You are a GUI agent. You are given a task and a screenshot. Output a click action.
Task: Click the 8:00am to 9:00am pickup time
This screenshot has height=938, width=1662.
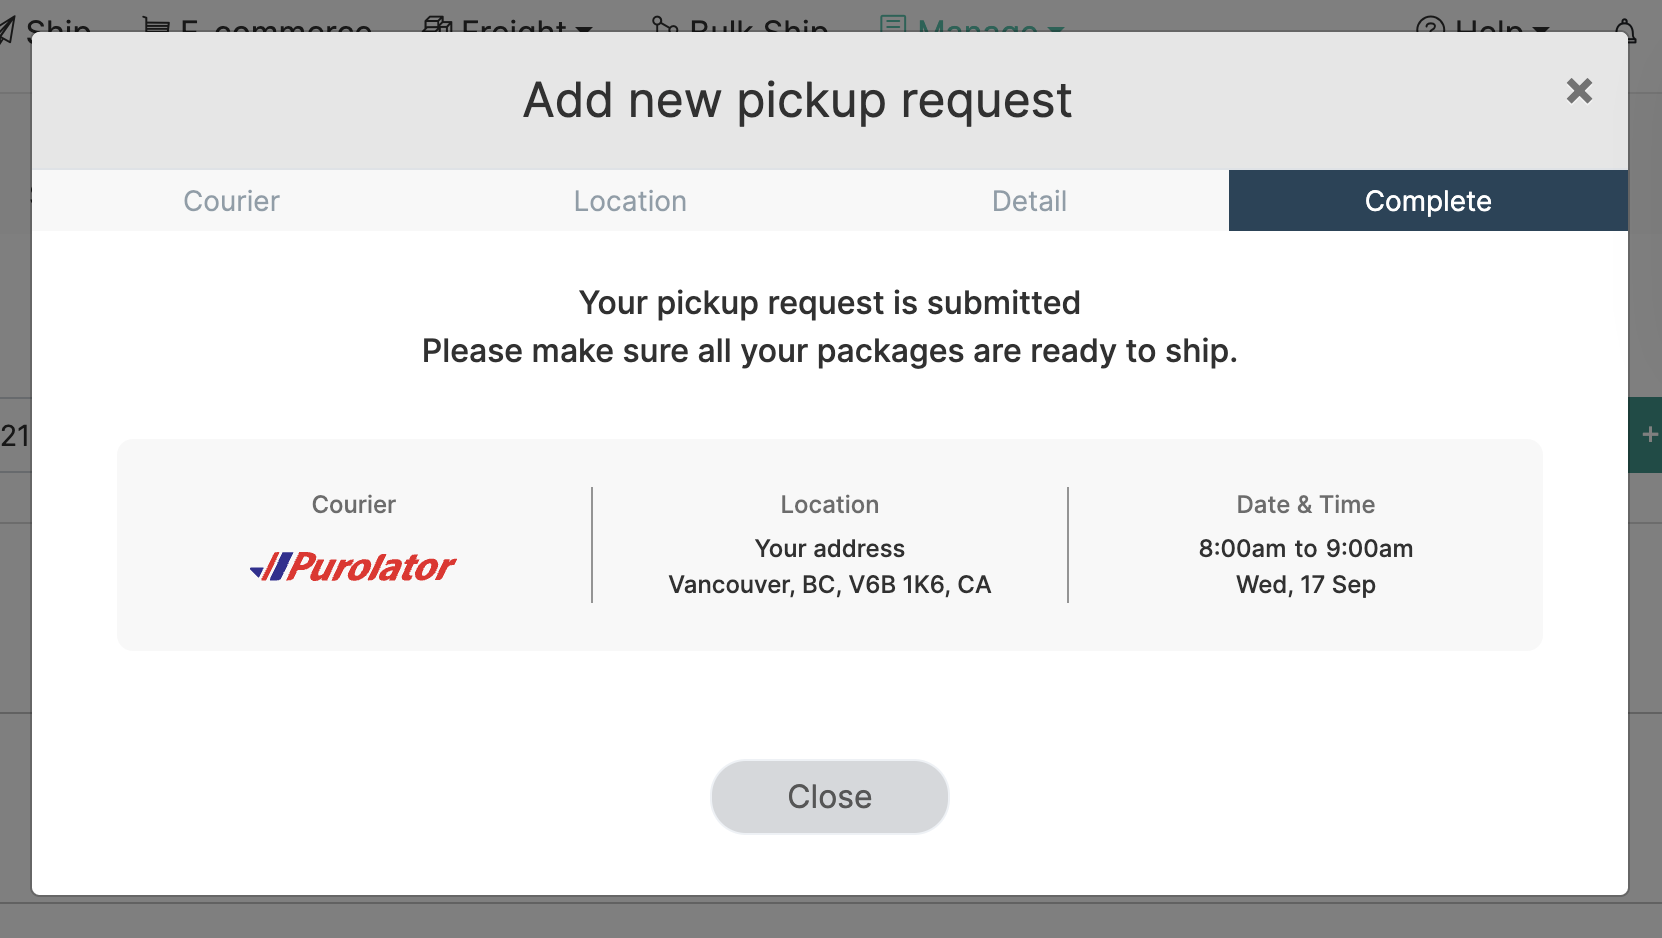pos(1305,549)
